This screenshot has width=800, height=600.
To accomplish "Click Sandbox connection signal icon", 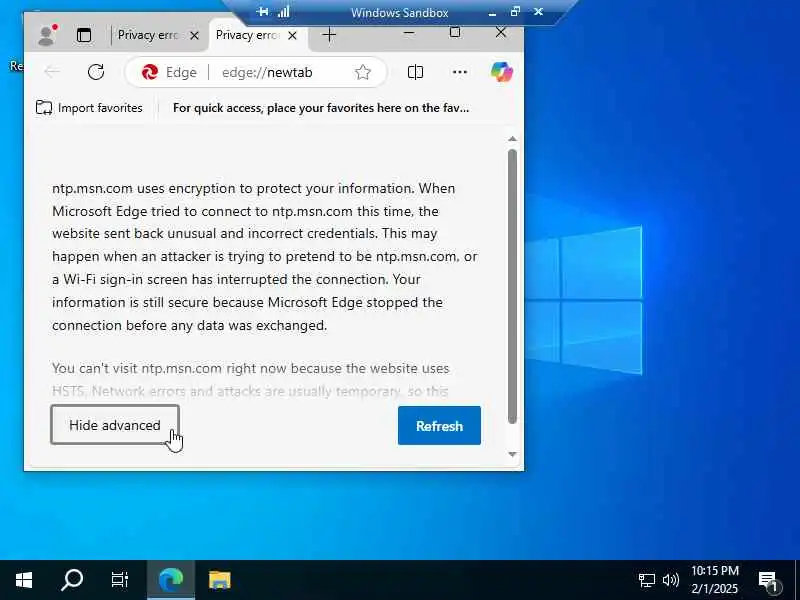I will [284, 11].
